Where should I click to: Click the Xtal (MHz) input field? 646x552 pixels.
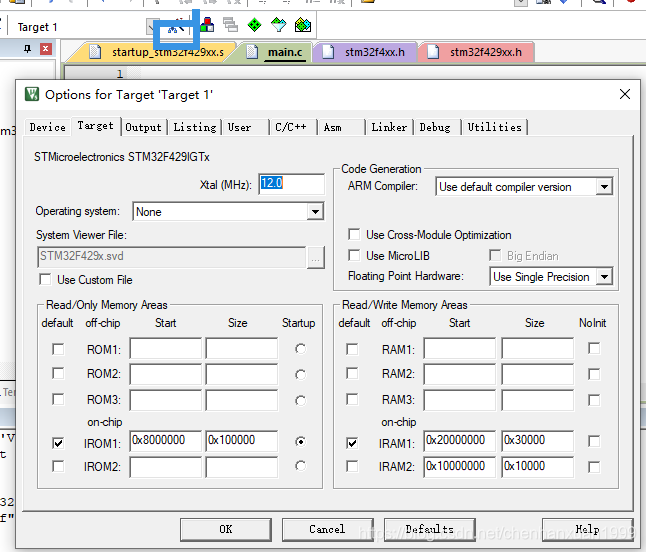[292, 183]
